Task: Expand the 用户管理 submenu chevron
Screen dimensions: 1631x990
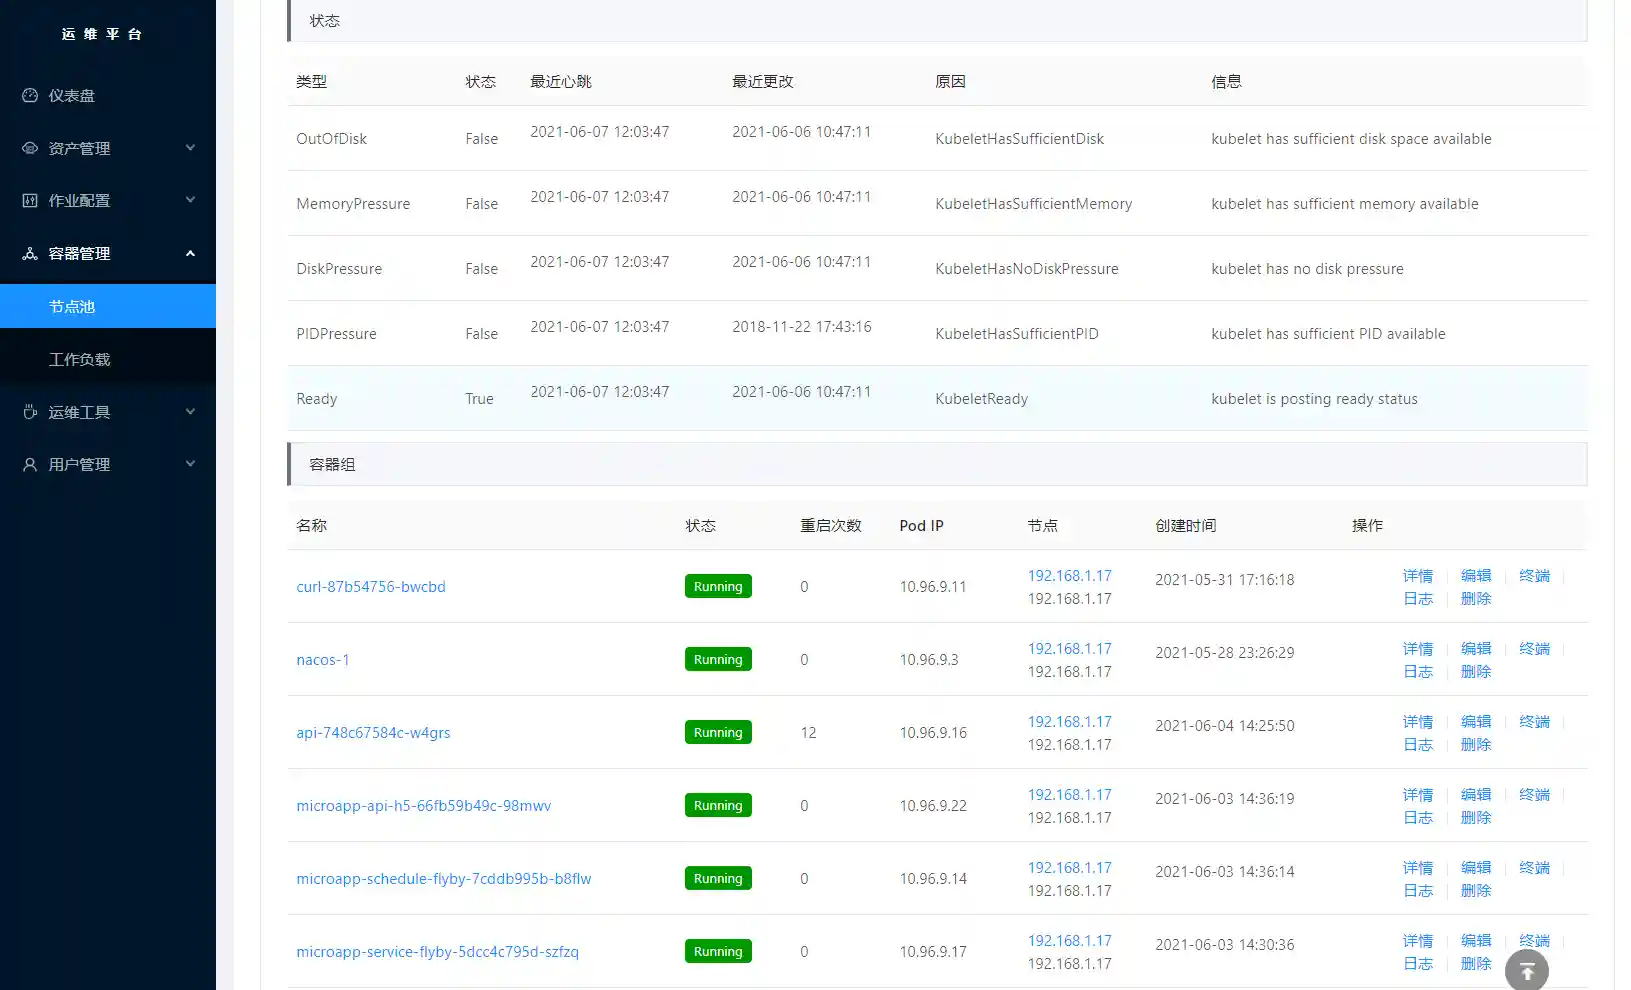Action: tap(190, 464)
